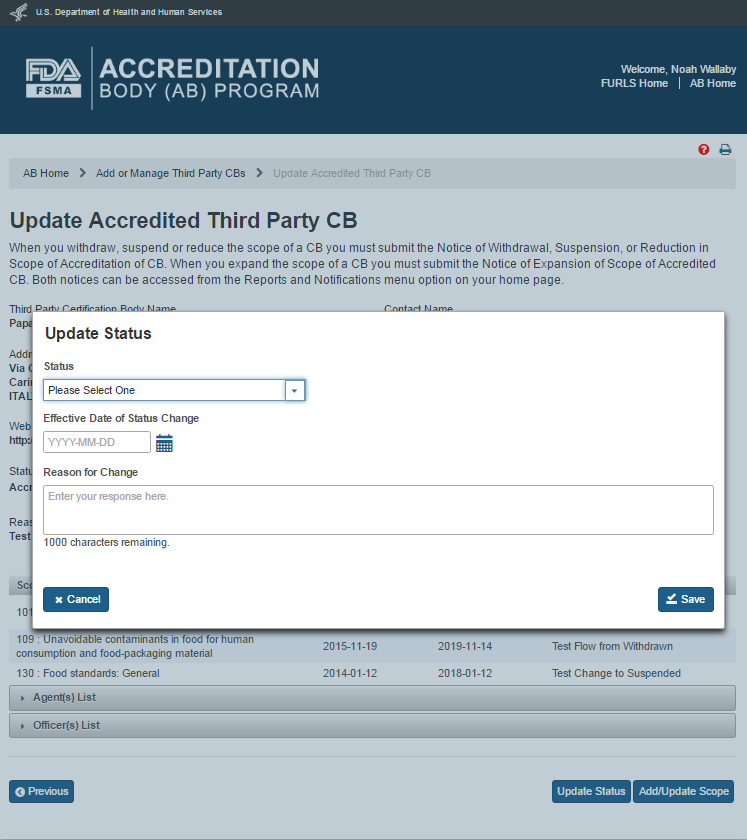Viewport: 747px width, 840px height.
Task: Save the status update
Action: [x=685, y=599]
